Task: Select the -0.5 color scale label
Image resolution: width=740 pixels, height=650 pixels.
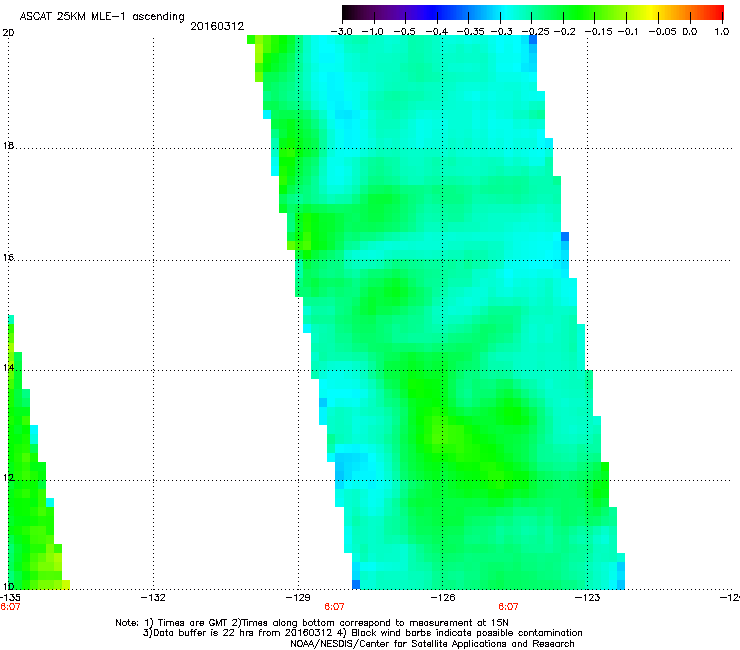Action: click(404, 32)
